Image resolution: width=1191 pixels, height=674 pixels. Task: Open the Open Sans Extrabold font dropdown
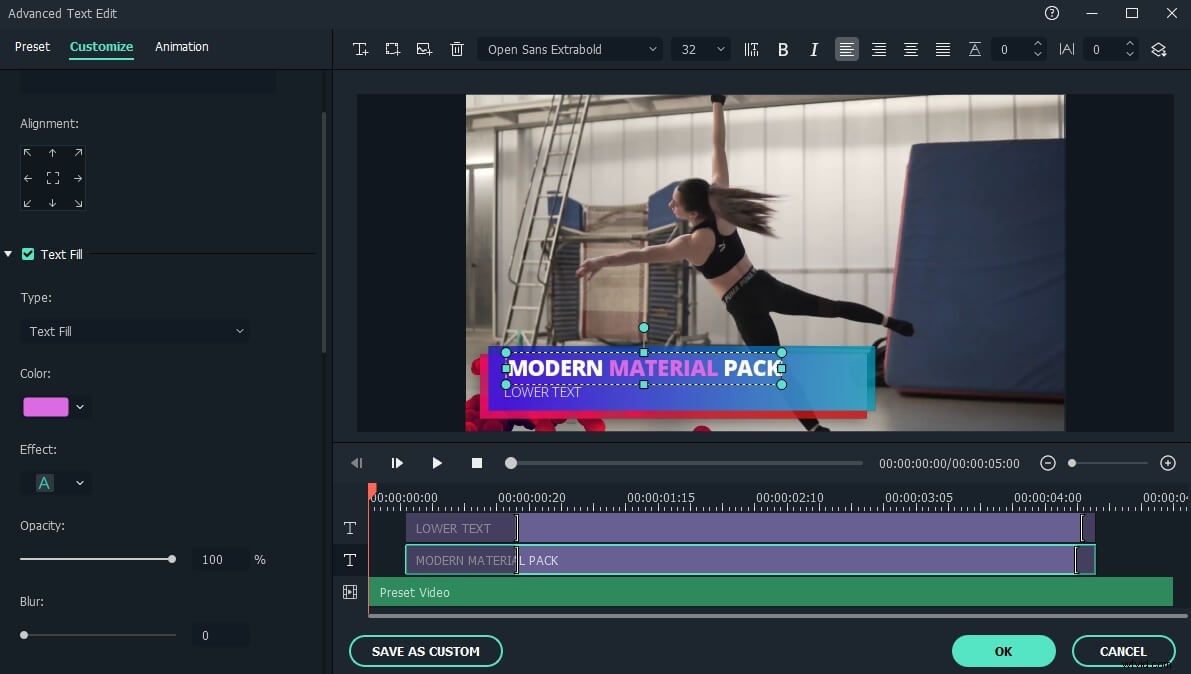click(570, 48)
